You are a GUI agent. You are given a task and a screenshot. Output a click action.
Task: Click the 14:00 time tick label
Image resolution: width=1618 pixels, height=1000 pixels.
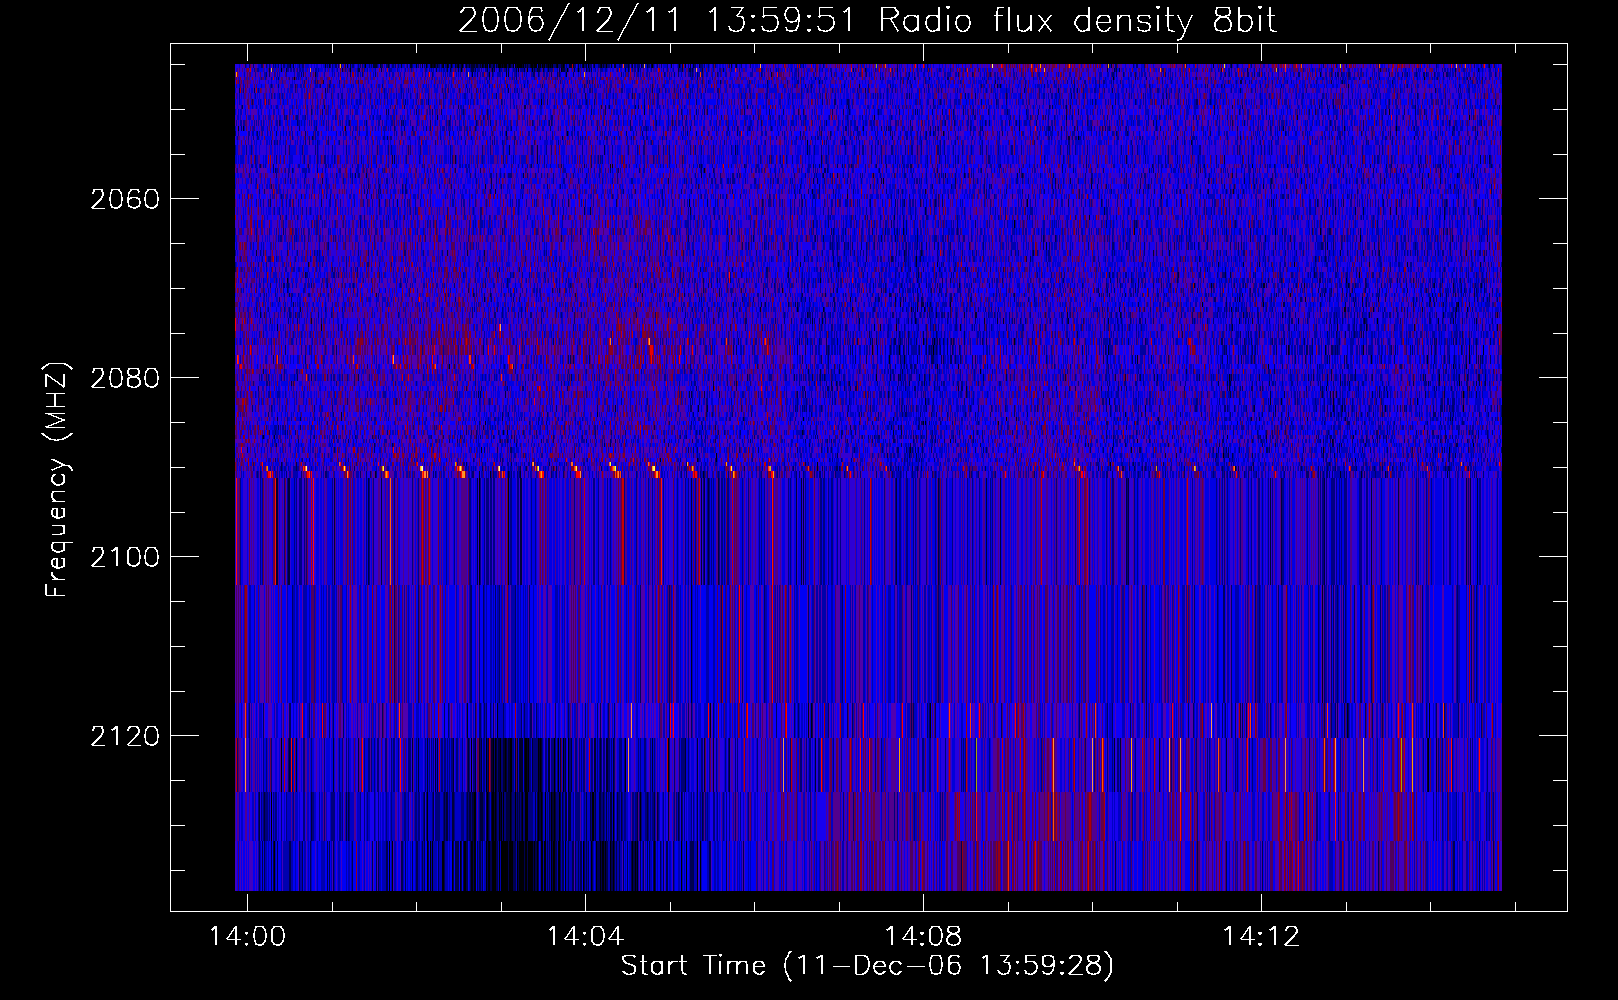pos(247,936)
